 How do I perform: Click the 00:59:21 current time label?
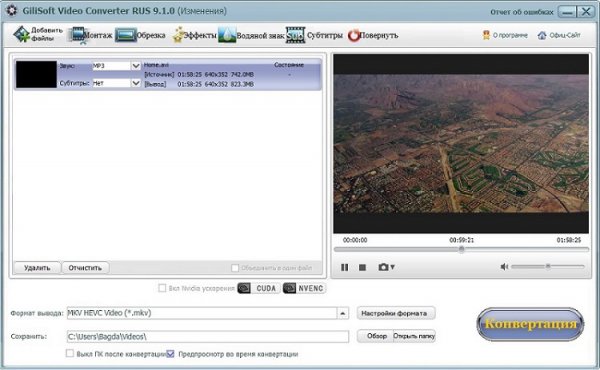click(461, 240)
